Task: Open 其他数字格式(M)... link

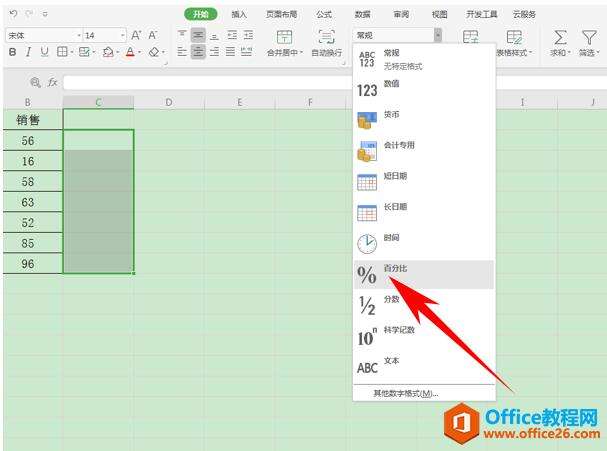Action: (x=405, y=394)
